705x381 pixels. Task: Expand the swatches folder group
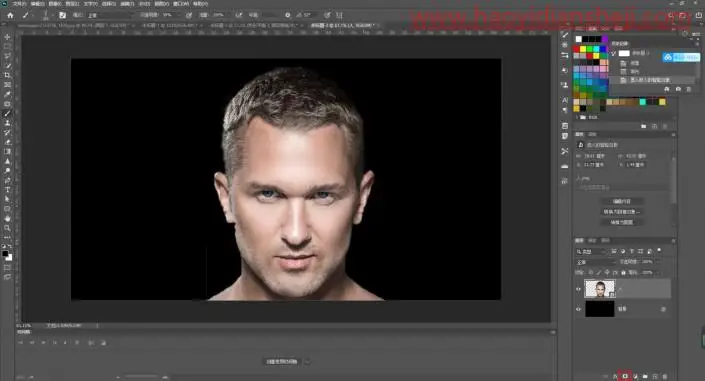pos(577,117)
